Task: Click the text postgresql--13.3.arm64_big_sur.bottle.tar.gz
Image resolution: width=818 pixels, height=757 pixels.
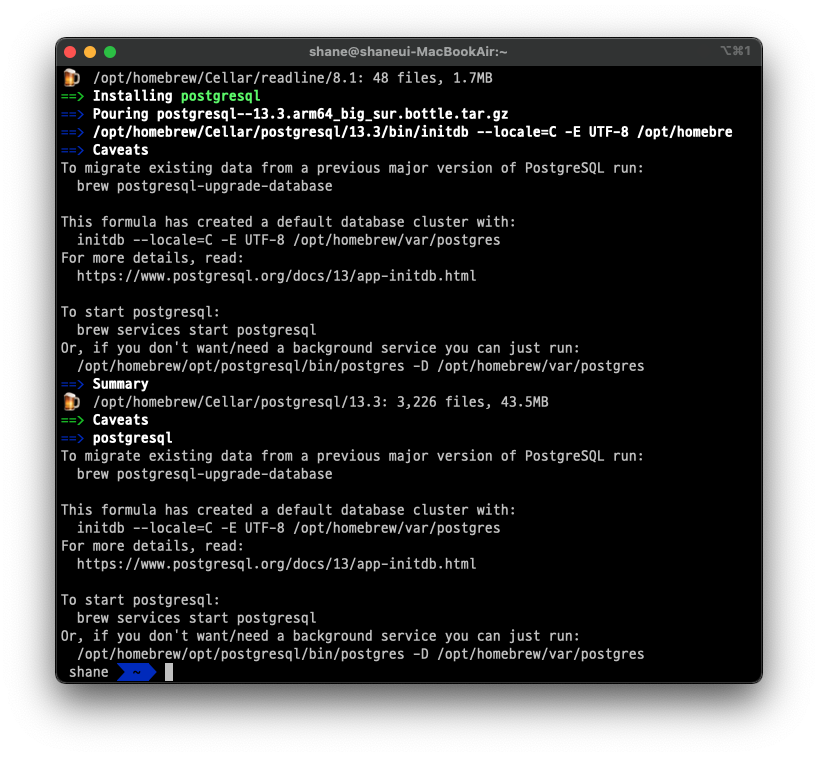Action: tap(332, 114)
